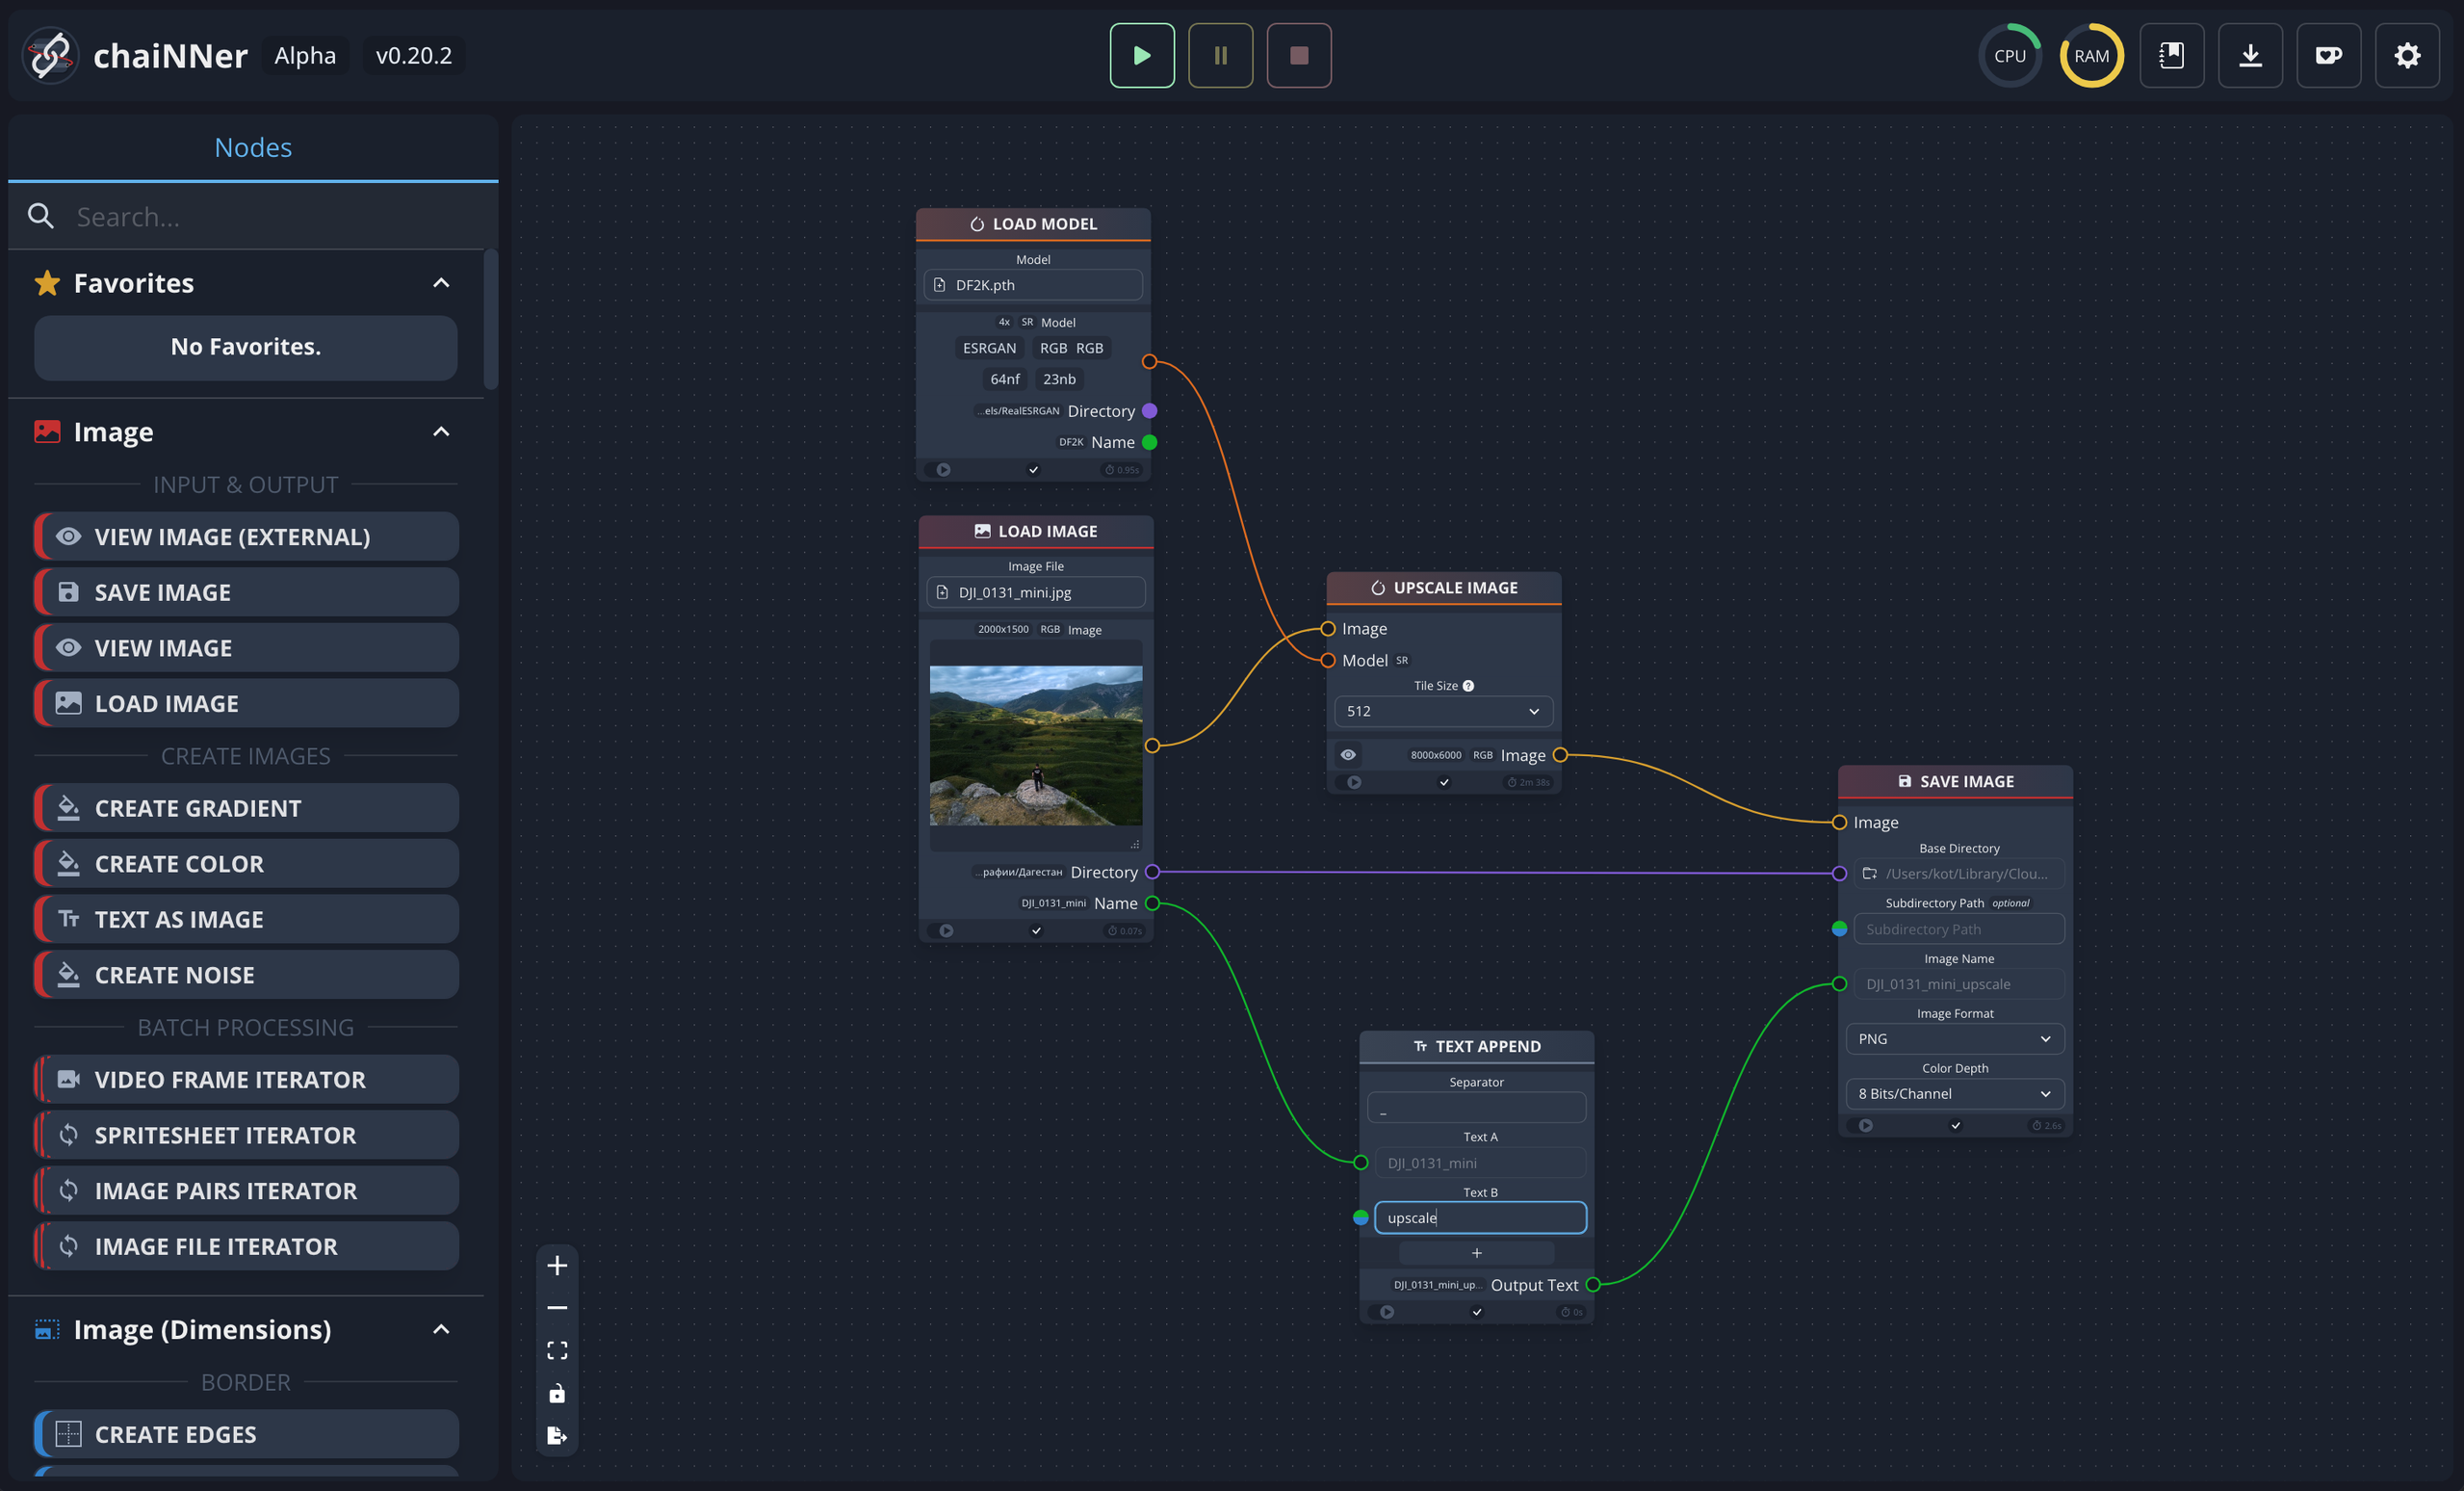Toggle the canvas lock icon
Image resolution: width=2464 pixels, height=1491 pixels.
[557, 1393]
